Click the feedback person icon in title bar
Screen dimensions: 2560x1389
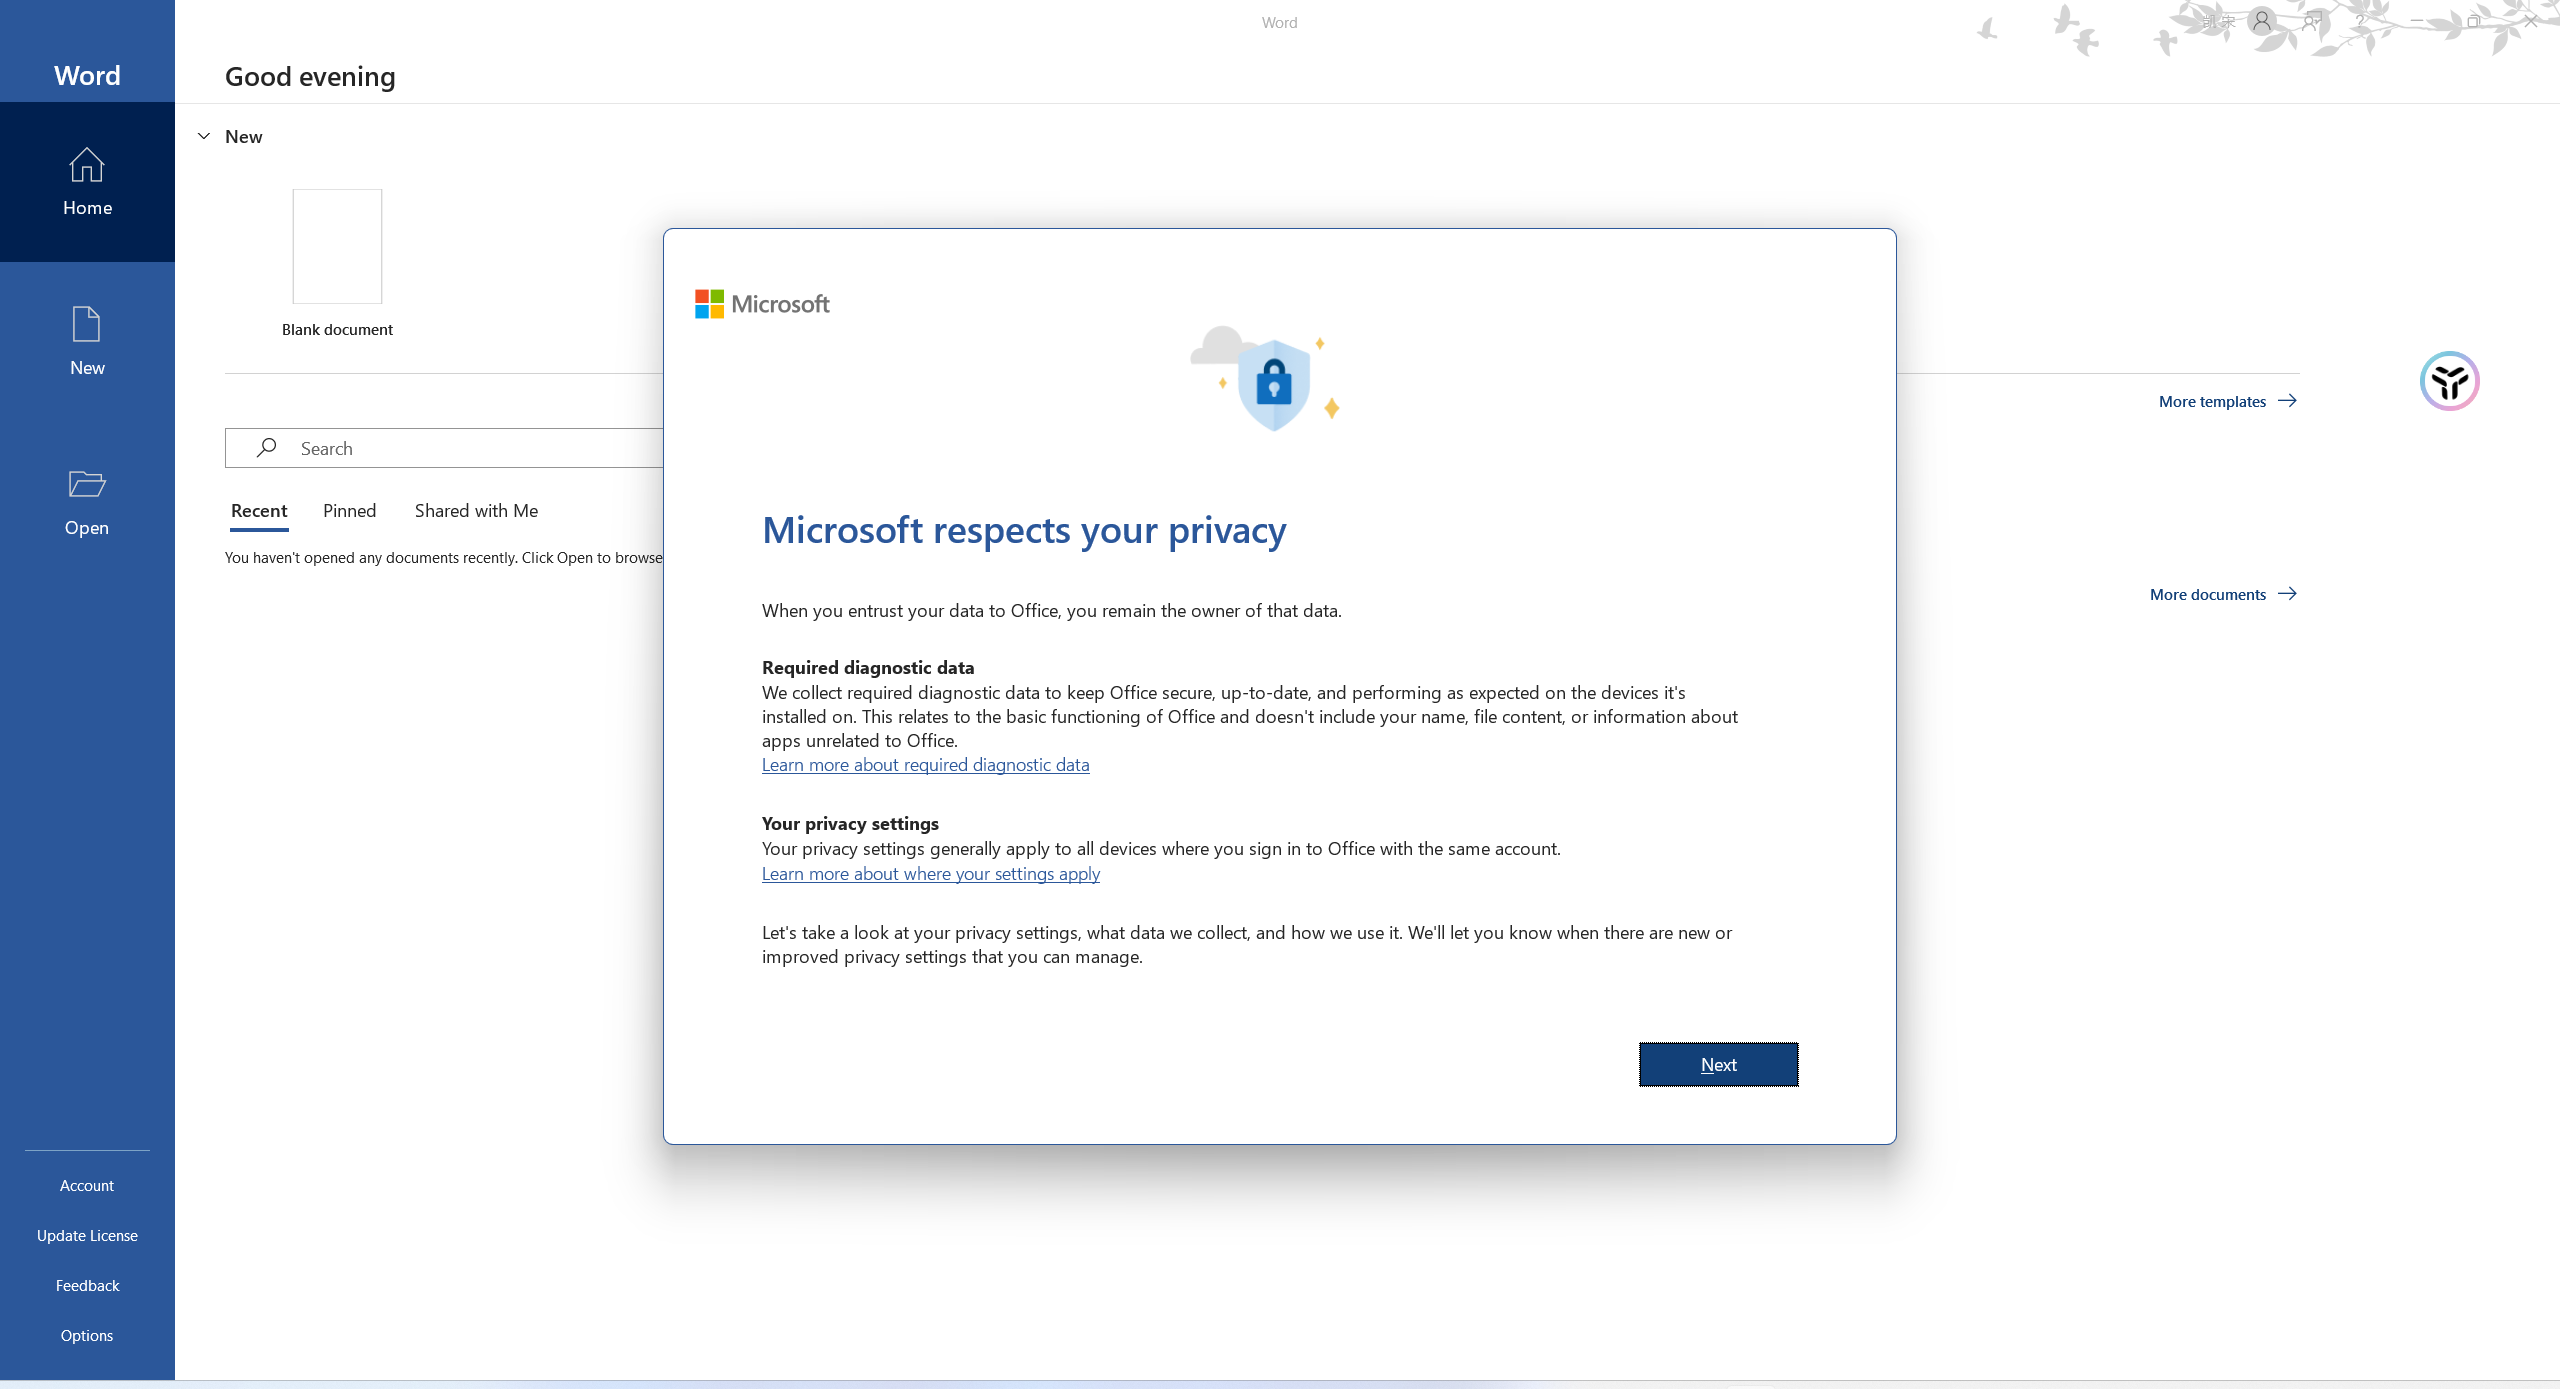2311,21
